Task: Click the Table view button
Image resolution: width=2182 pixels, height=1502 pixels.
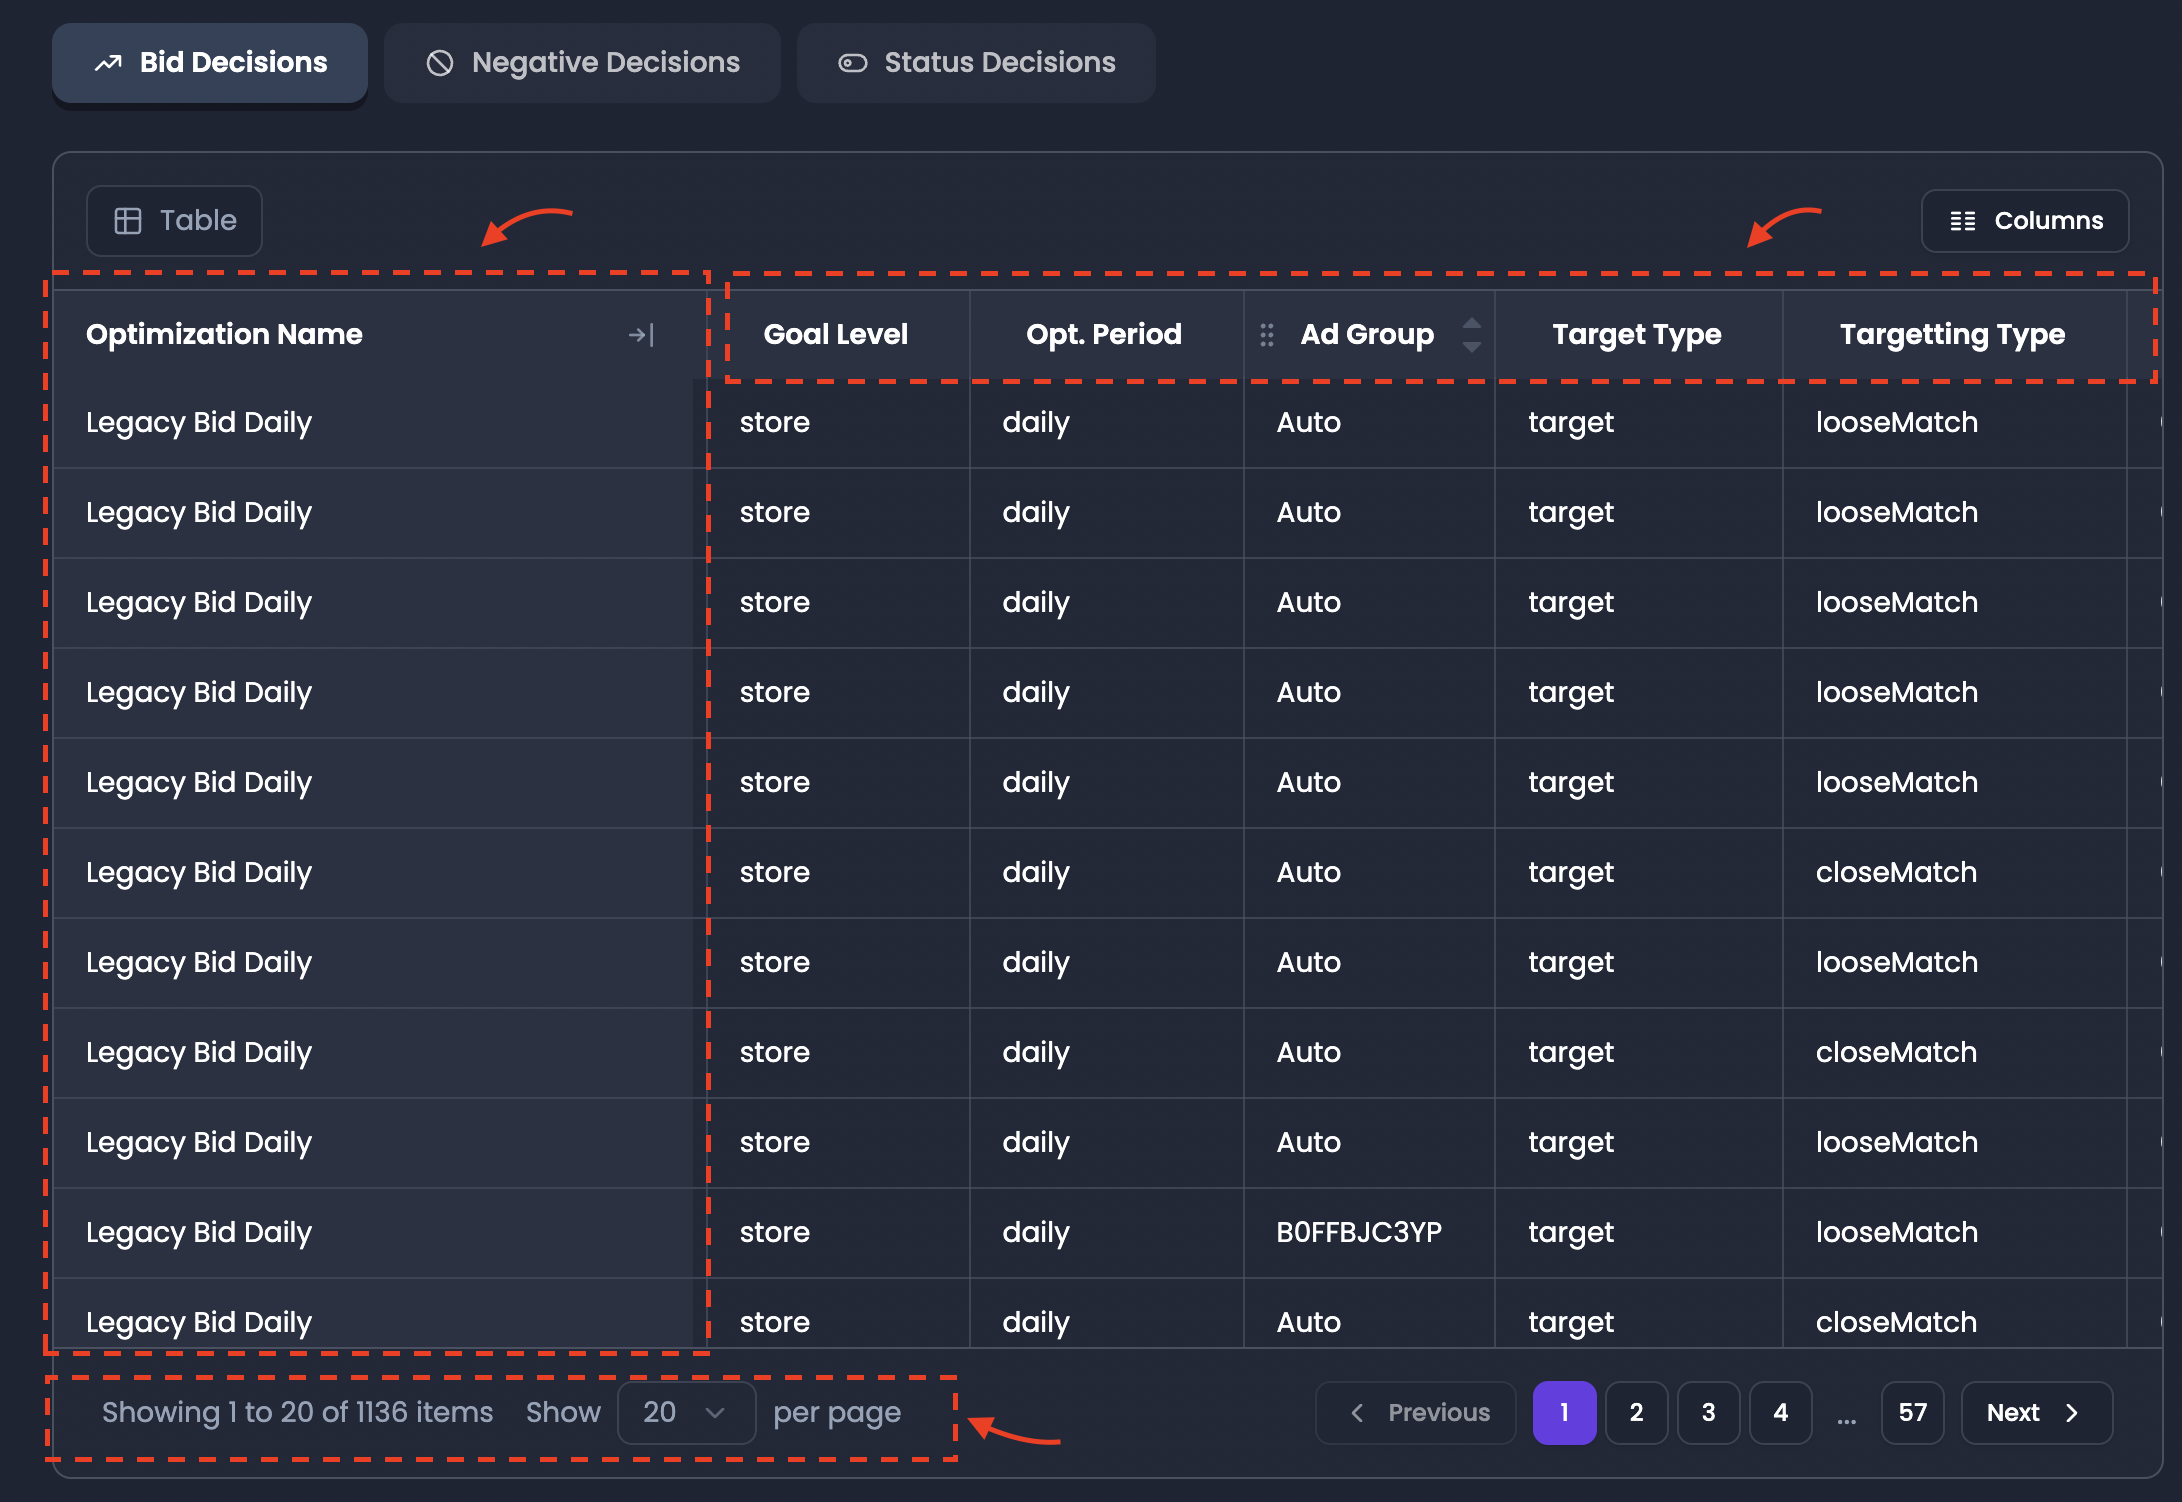Action: click(175, 221)
